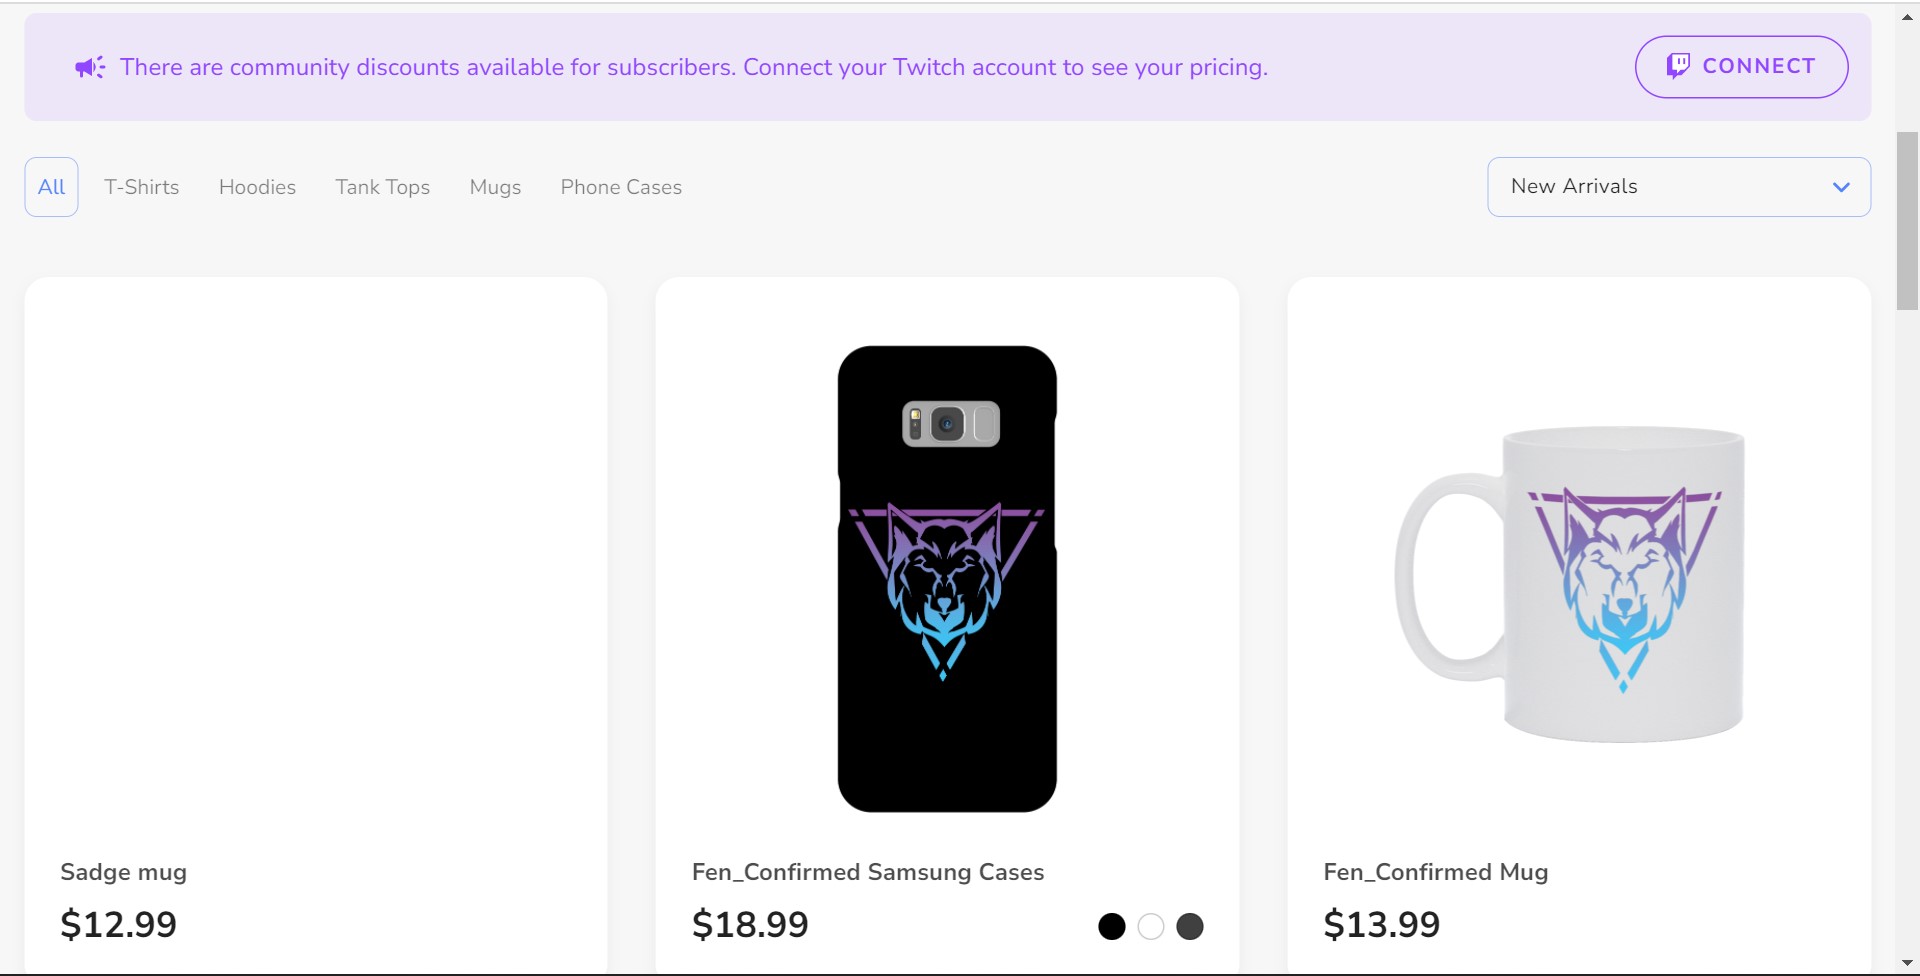Choose the dark gray color swatch
The image size is (1920, 976).
click(1190, 927)
